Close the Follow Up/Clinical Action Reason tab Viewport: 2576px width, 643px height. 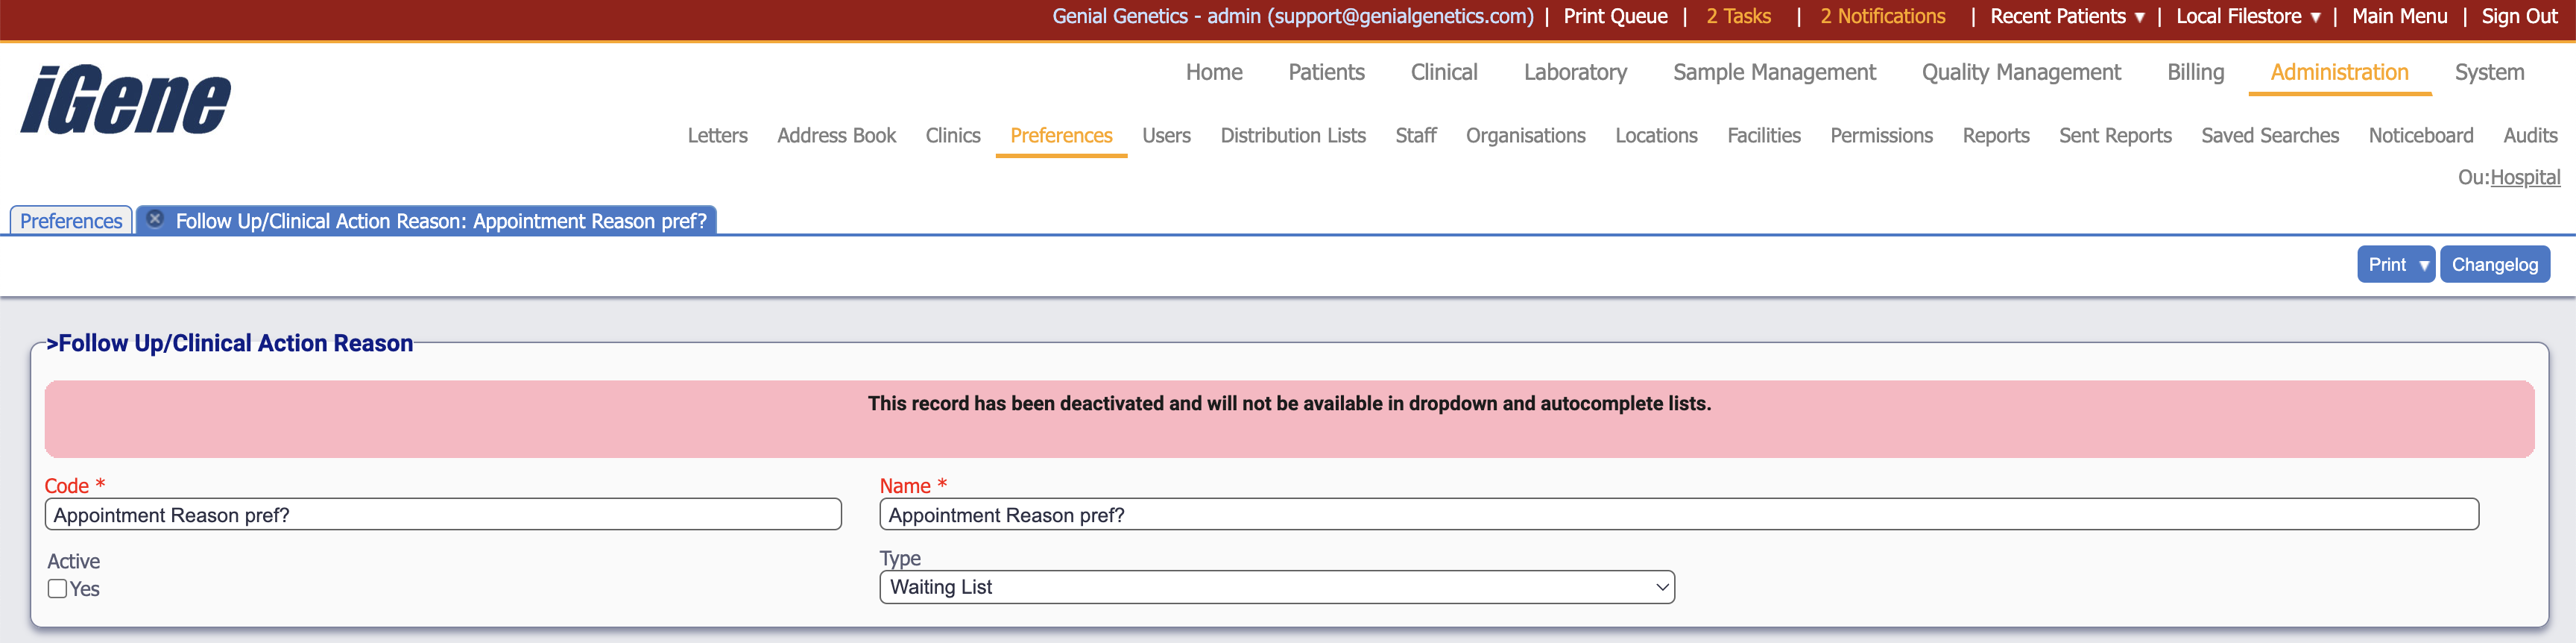(x=155, y=219)
